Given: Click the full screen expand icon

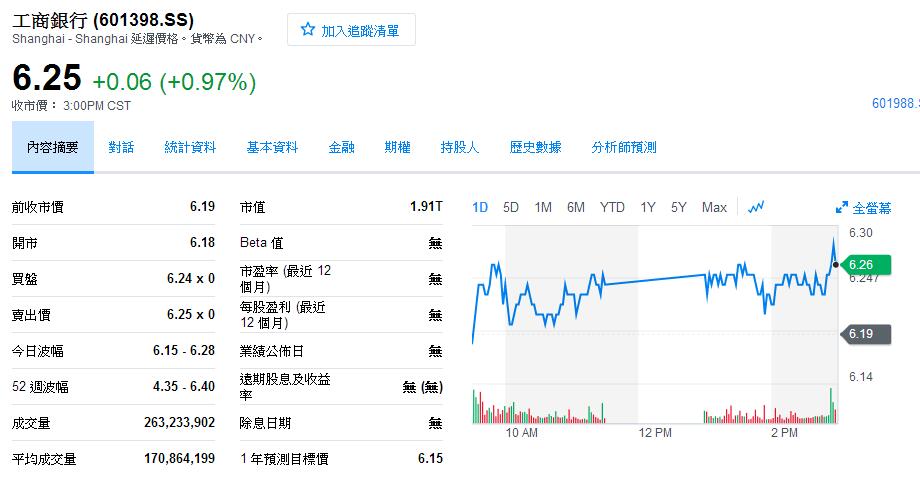Looking at the screenshot, I should click(x=841, y=208).
